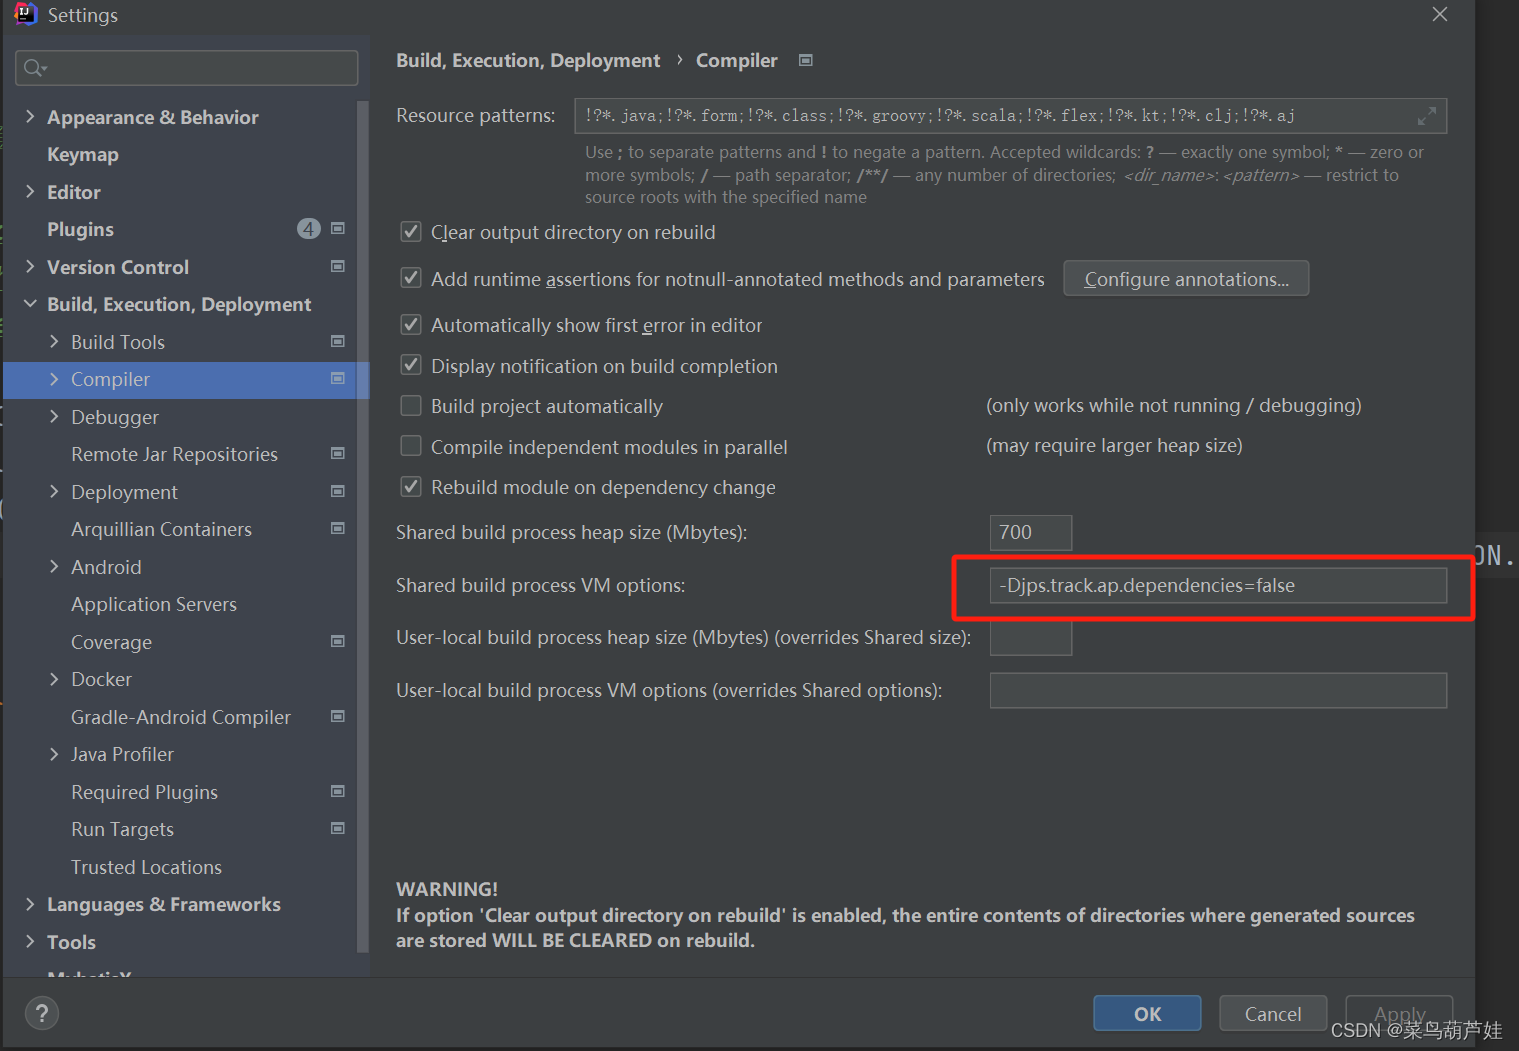Enable Compile independent modules in parallel
Image resolution: width=1519 pixels, height=1051 pixels.
(411, 446)
